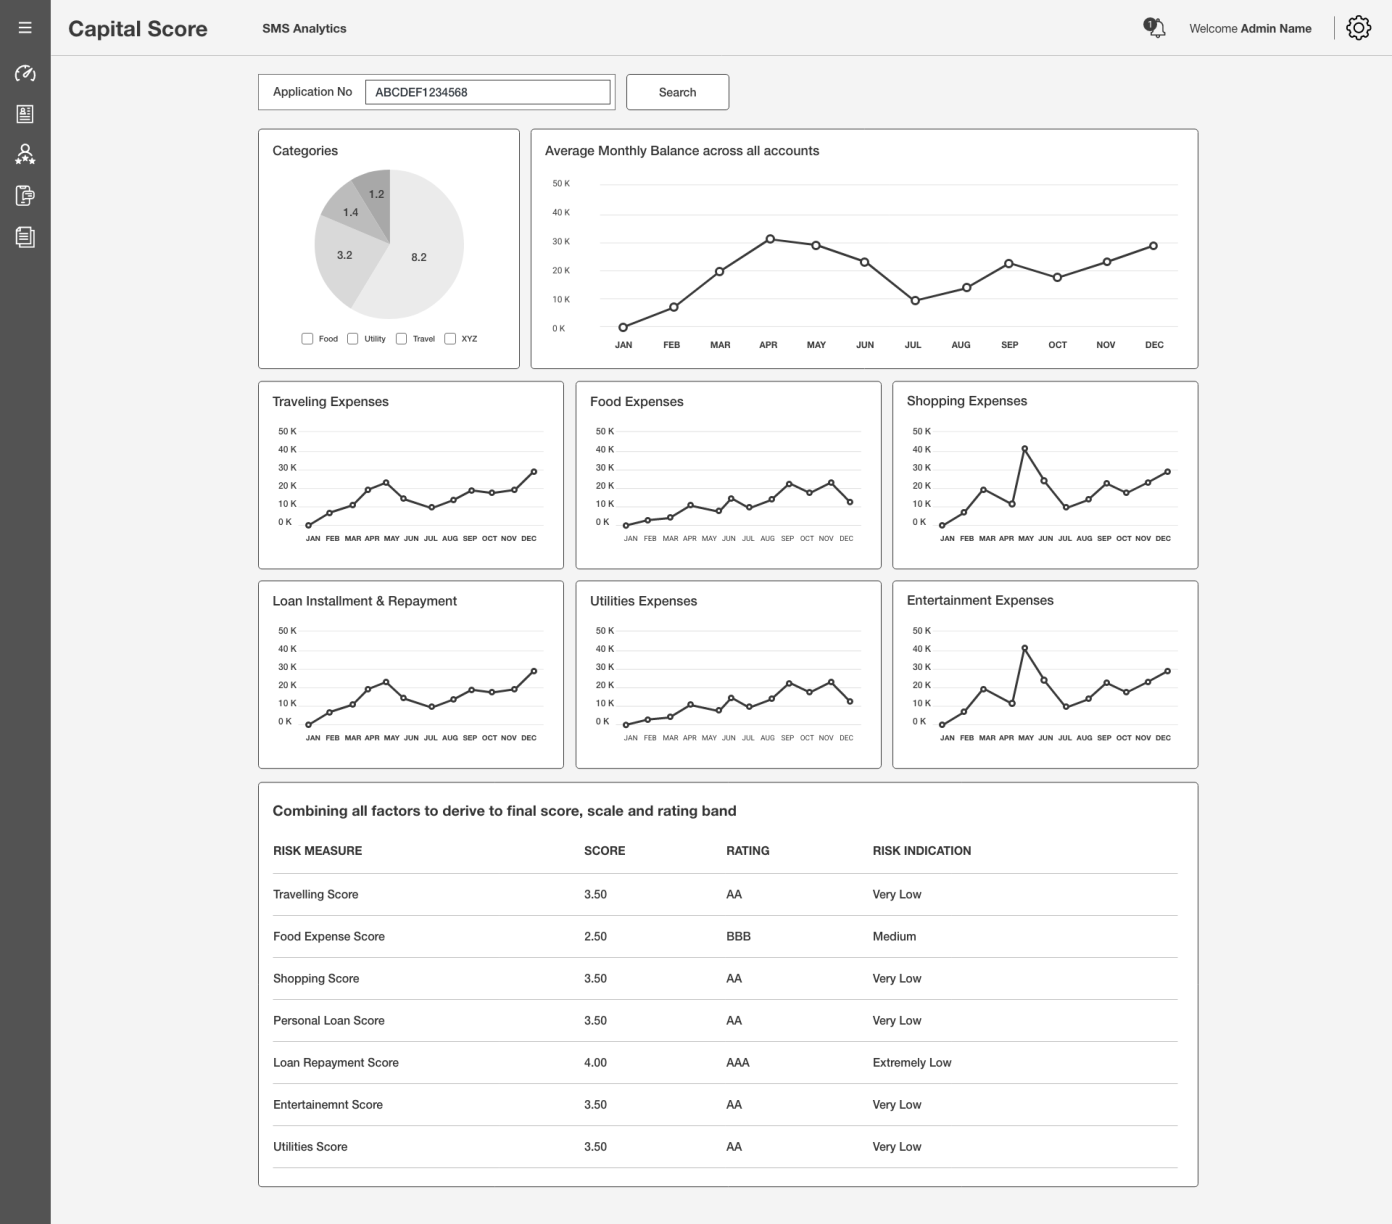Image resolution: width=1392 pixels, height=1224 pixels.
Task: Check the Travel checkbox under the pie chart
Action: point(402,338)
